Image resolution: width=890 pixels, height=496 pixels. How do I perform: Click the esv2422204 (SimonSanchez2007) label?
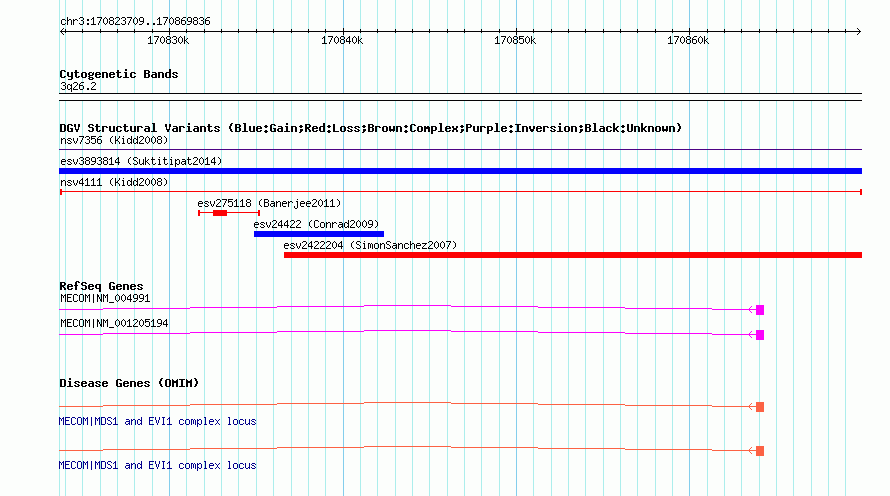tap(370, 245)
